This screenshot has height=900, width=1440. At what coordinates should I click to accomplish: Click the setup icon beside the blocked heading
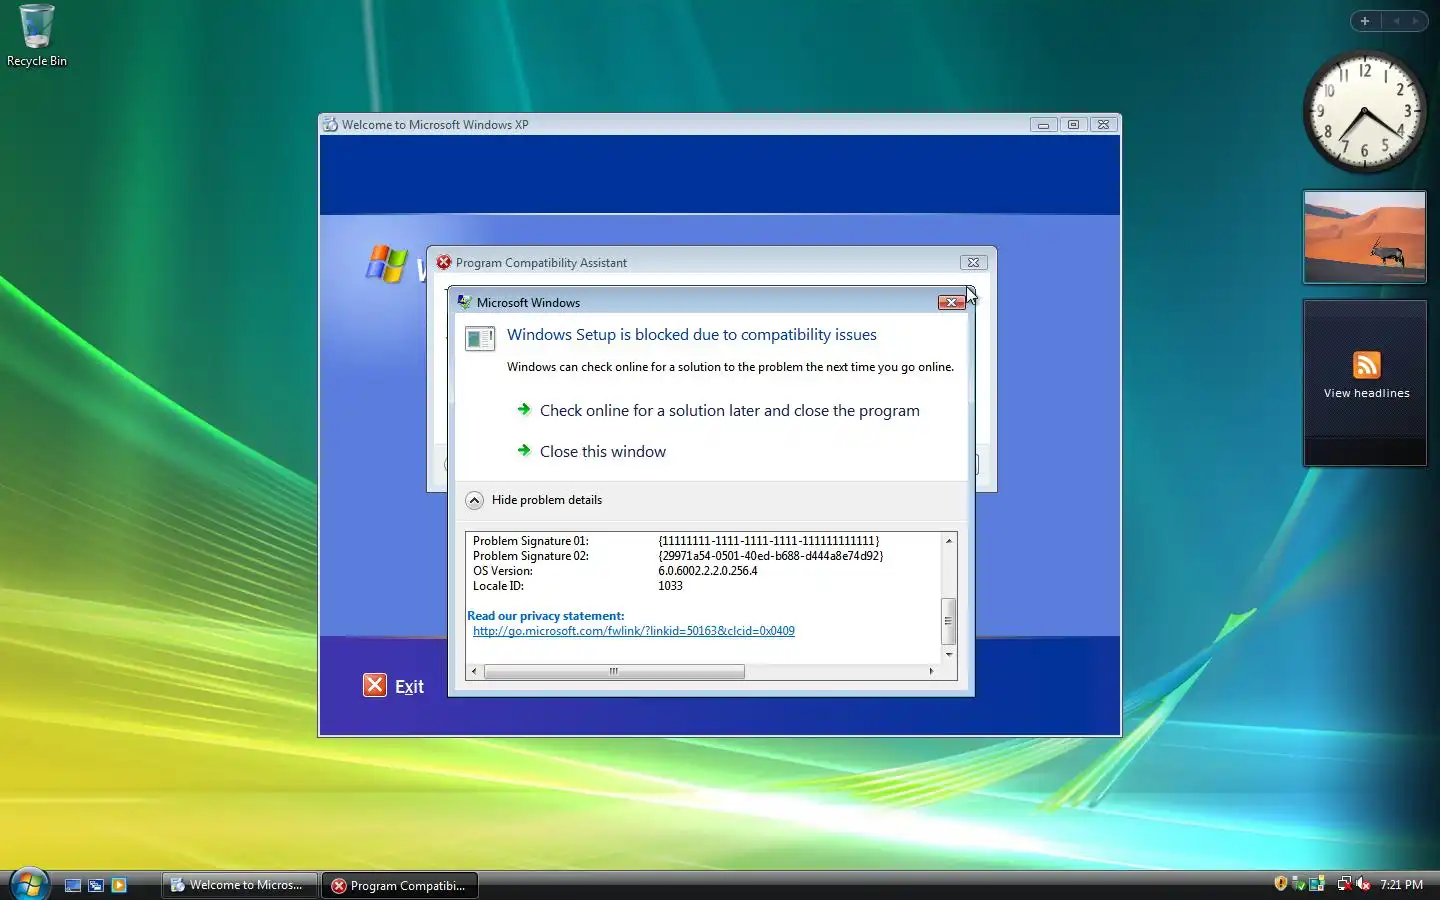480,339
